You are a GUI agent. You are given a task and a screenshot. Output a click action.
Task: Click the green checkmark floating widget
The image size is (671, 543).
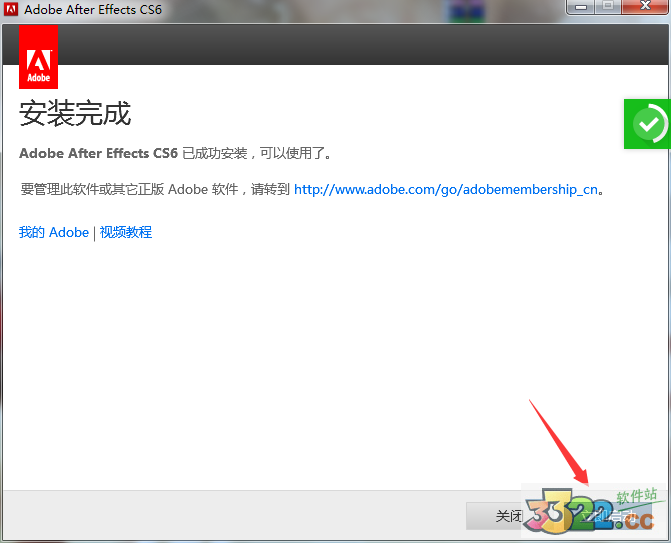tap(647, 124)
